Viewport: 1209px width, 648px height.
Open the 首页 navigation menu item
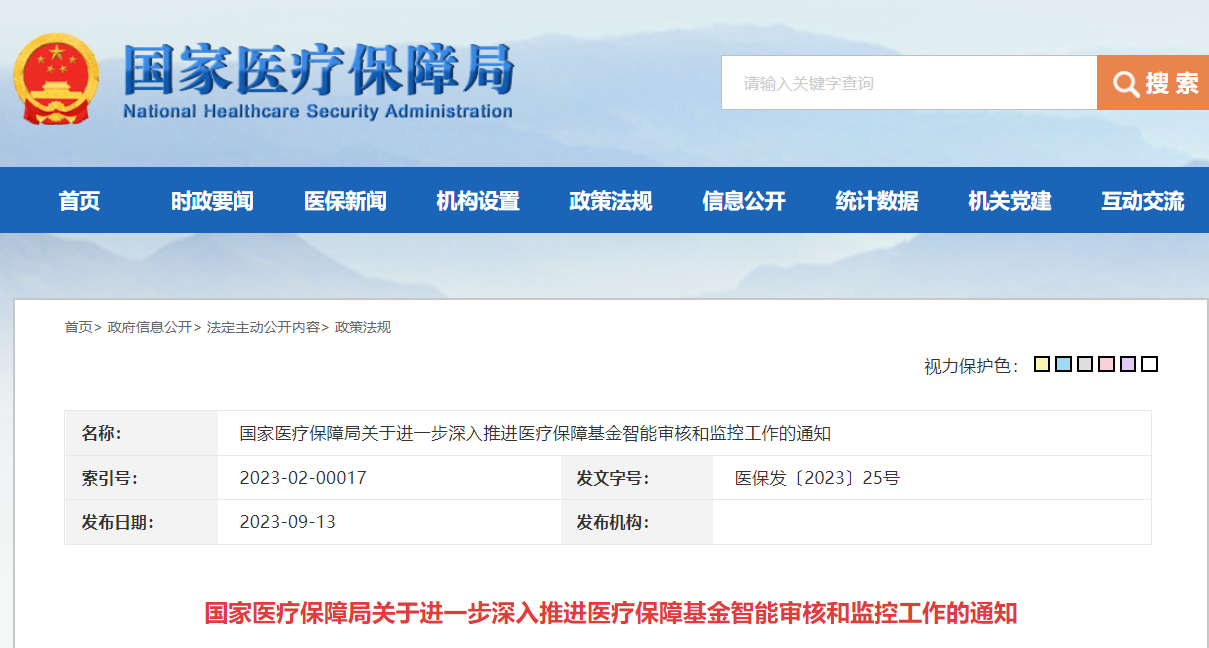coord(80,201)
